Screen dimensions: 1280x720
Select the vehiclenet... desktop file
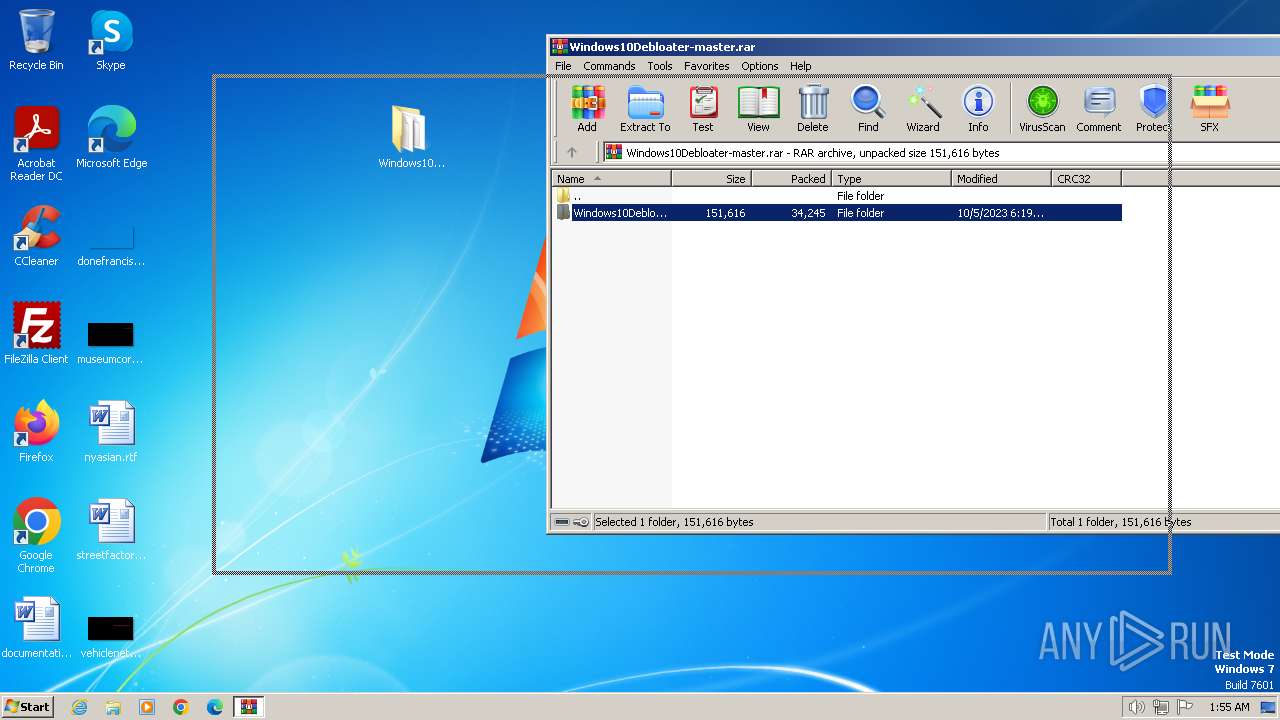(111, 637)
